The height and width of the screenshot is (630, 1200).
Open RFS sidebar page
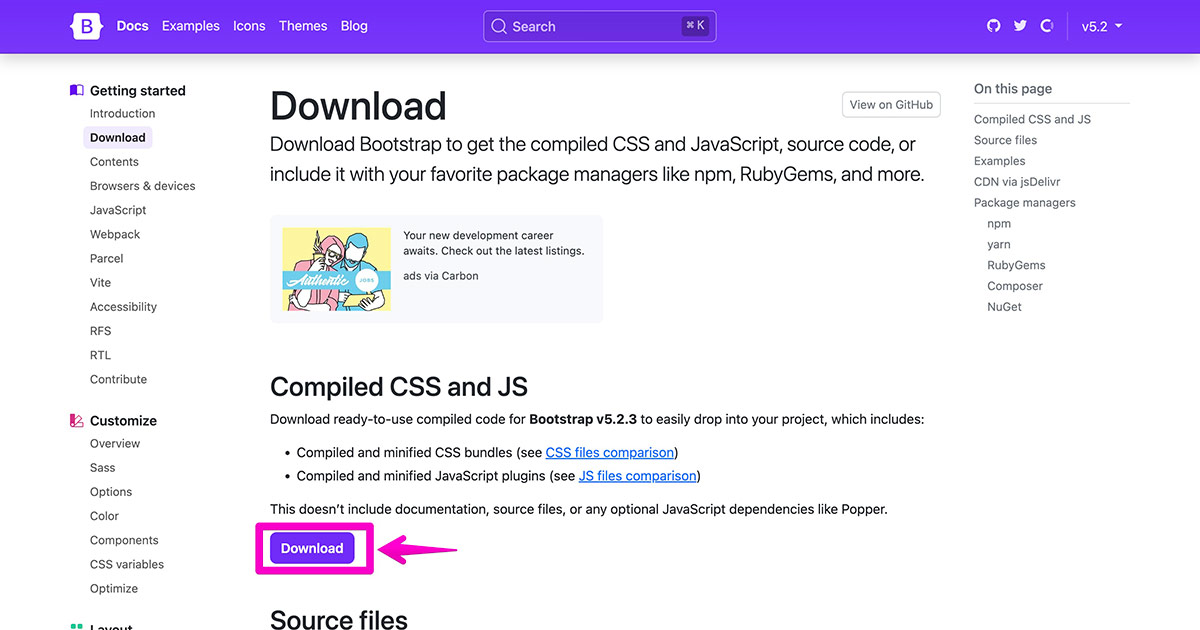pyautogui.click(x=101, y=331)
